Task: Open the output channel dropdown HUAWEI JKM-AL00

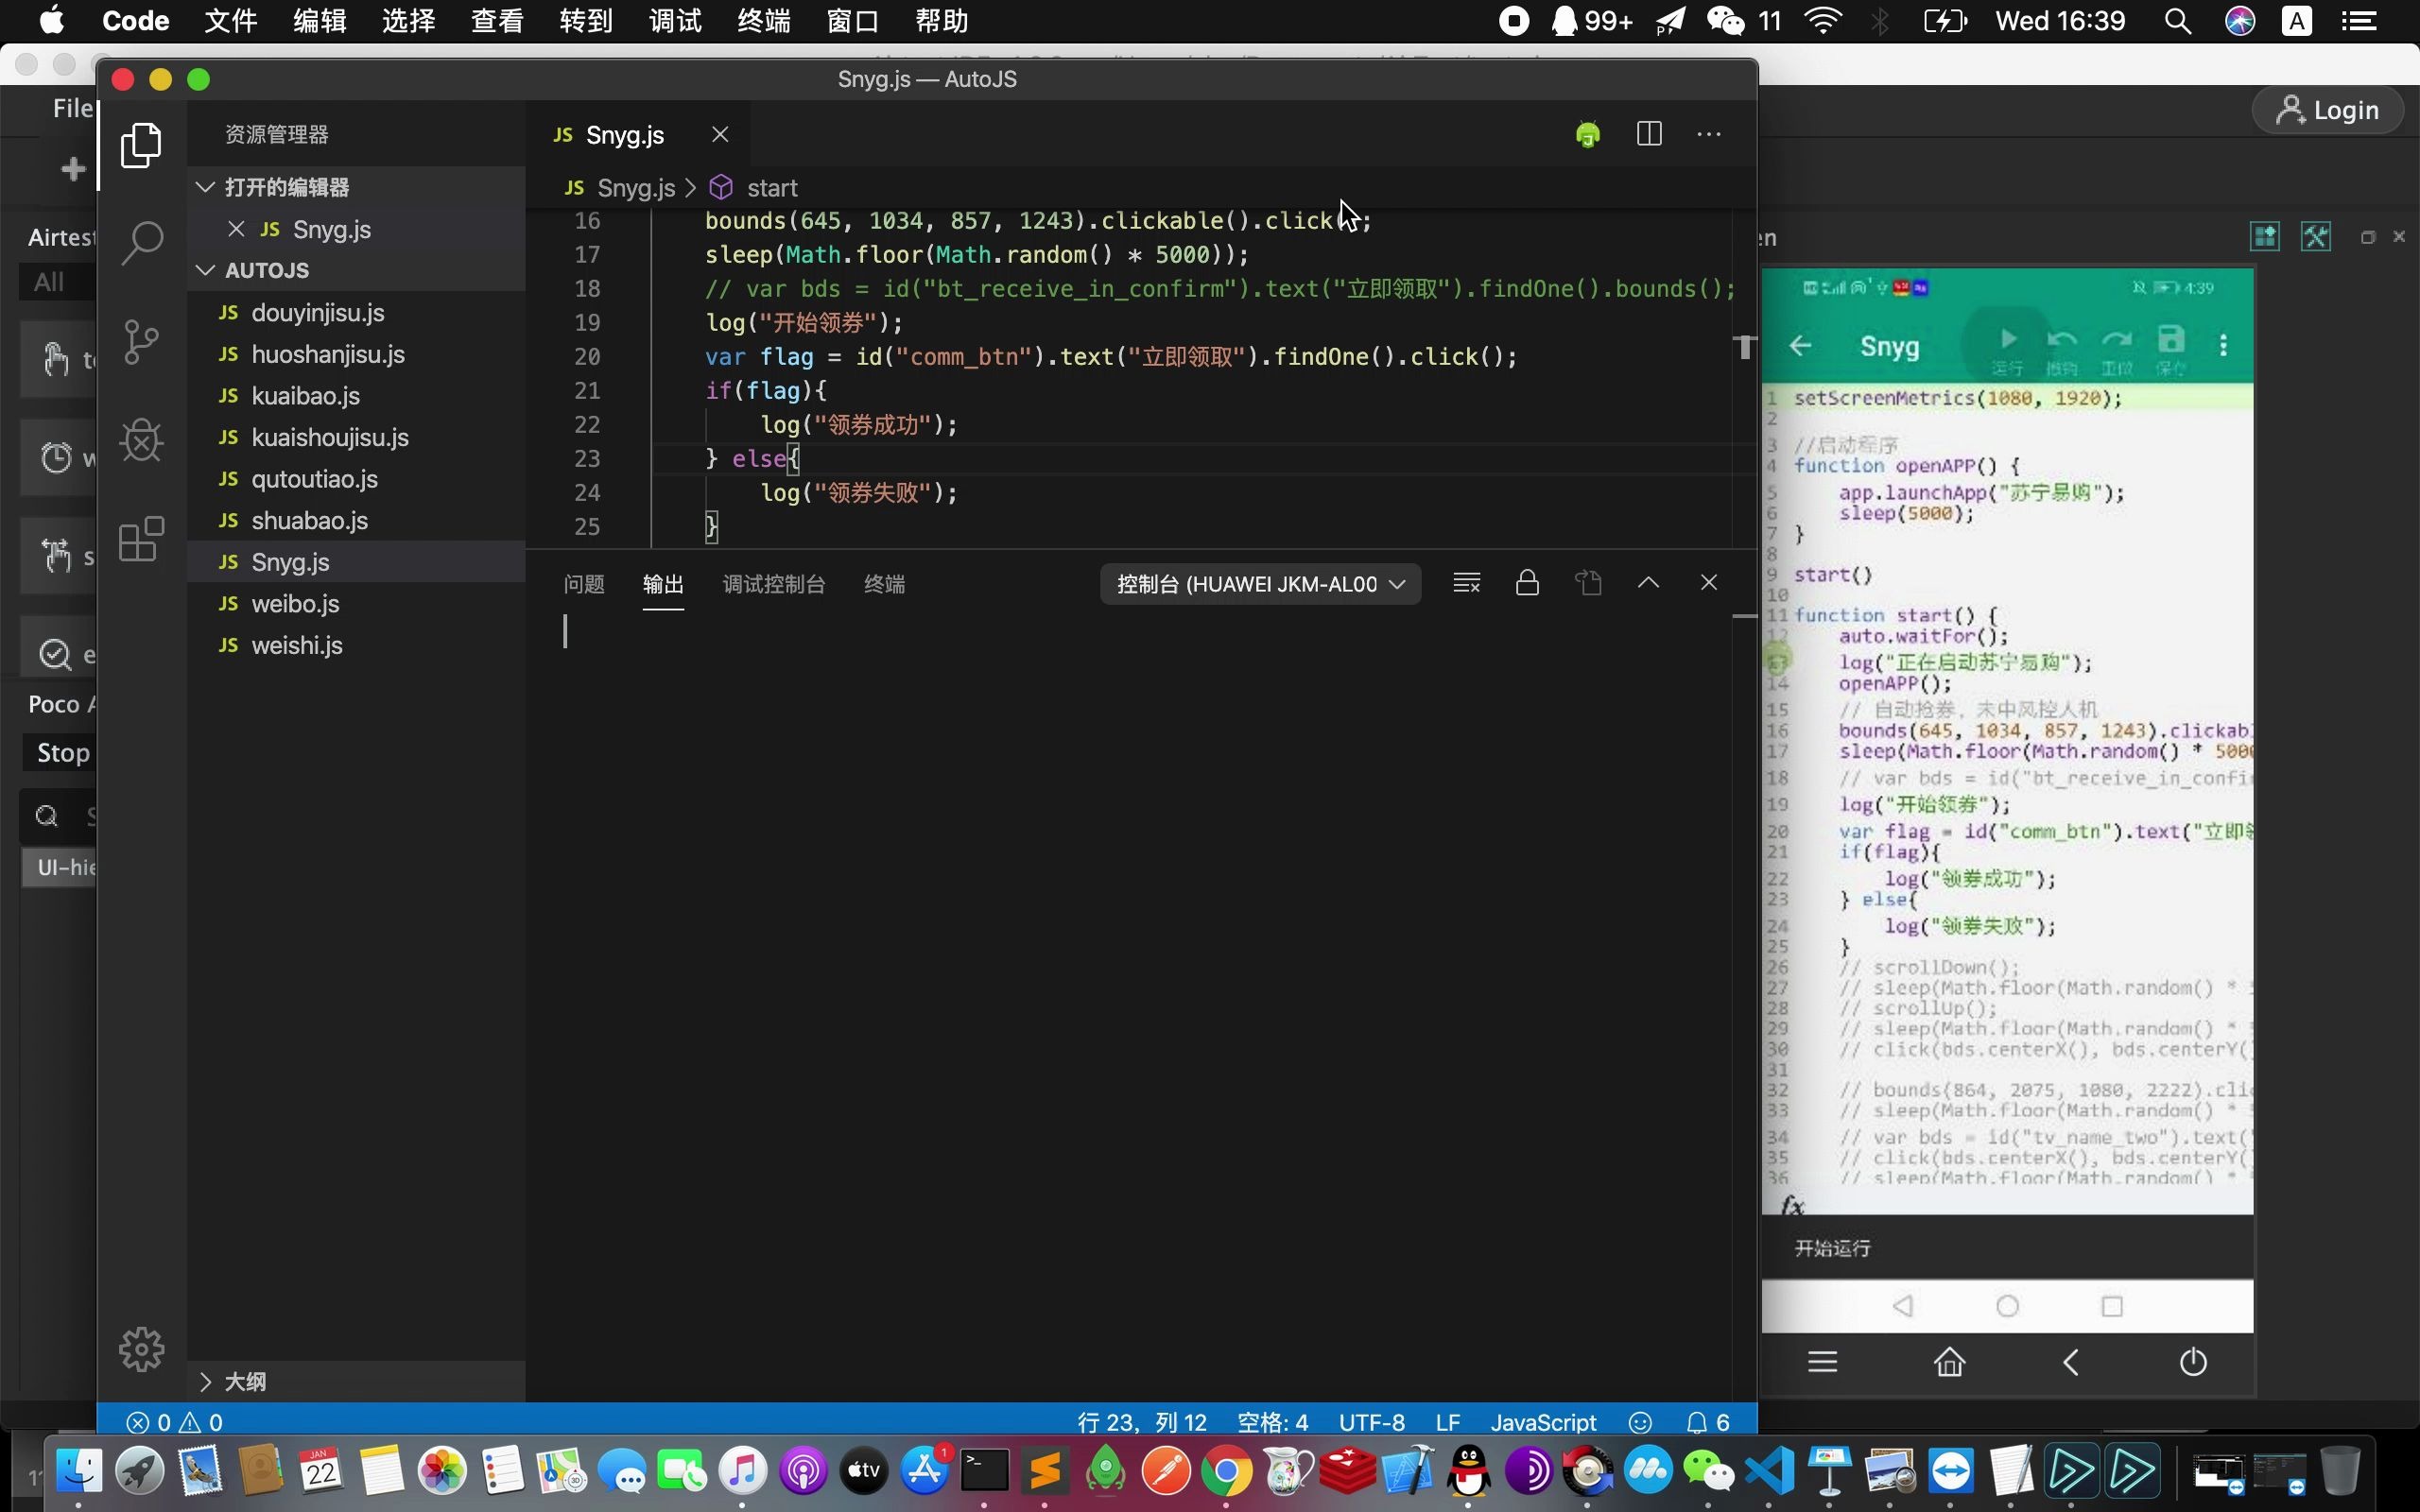Action: click(1260, 584)
